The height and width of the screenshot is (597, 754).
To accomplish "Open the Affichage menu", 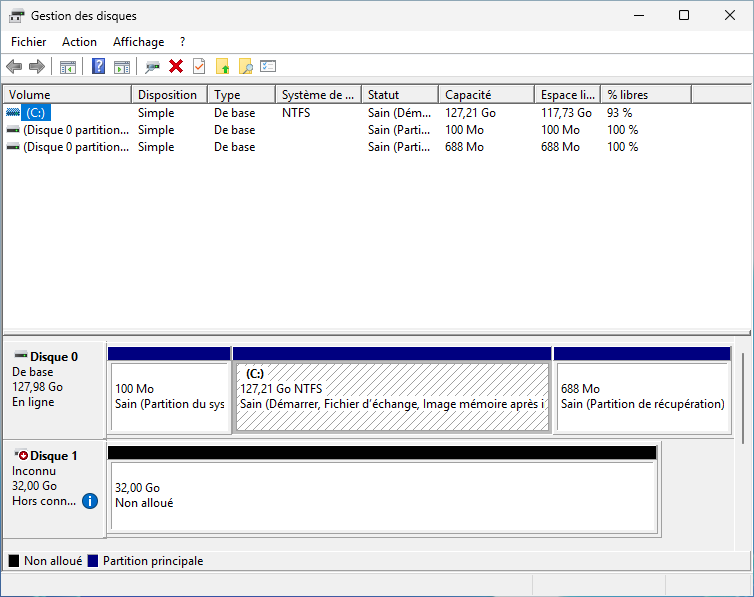I will [x=138, y=42].
